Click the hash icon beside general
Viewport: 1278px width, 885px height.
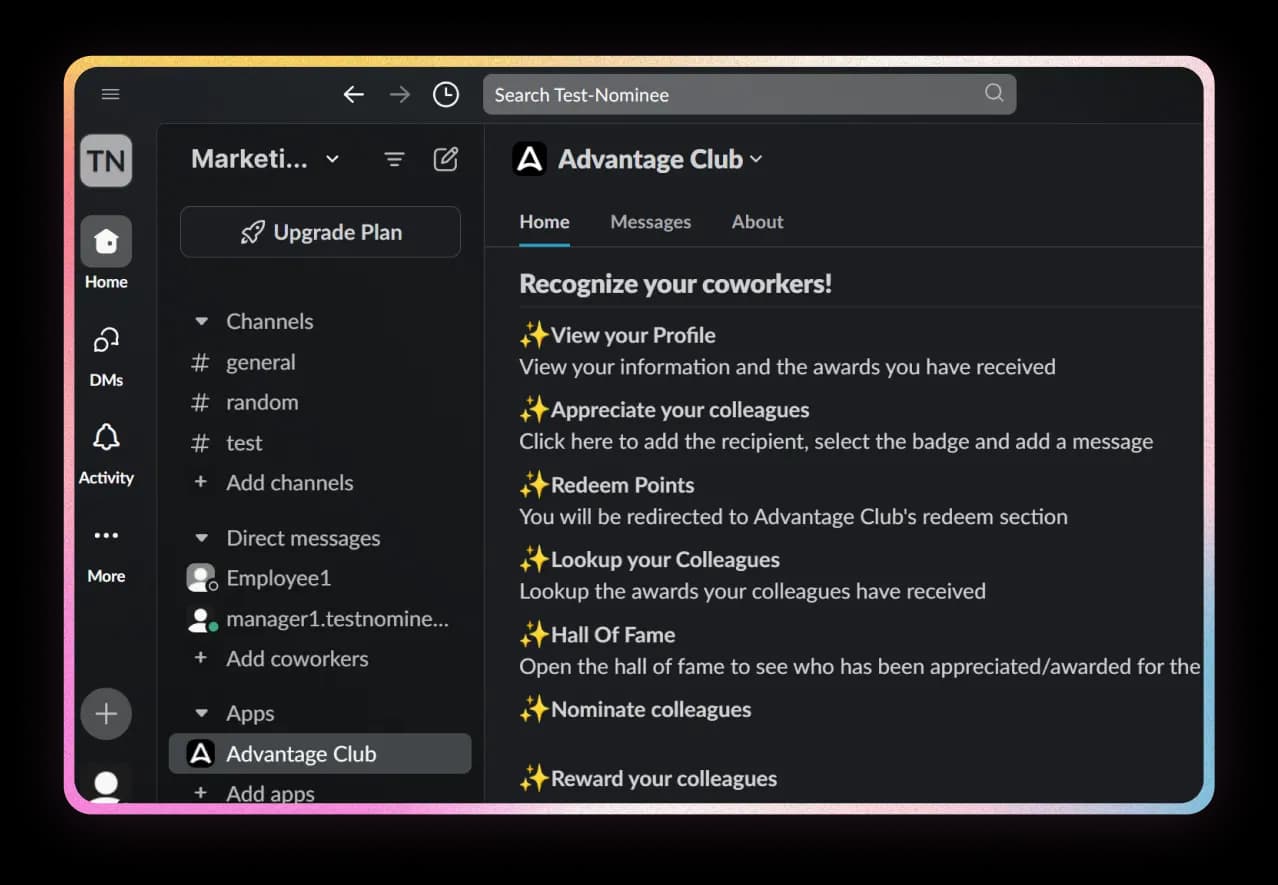200,362
